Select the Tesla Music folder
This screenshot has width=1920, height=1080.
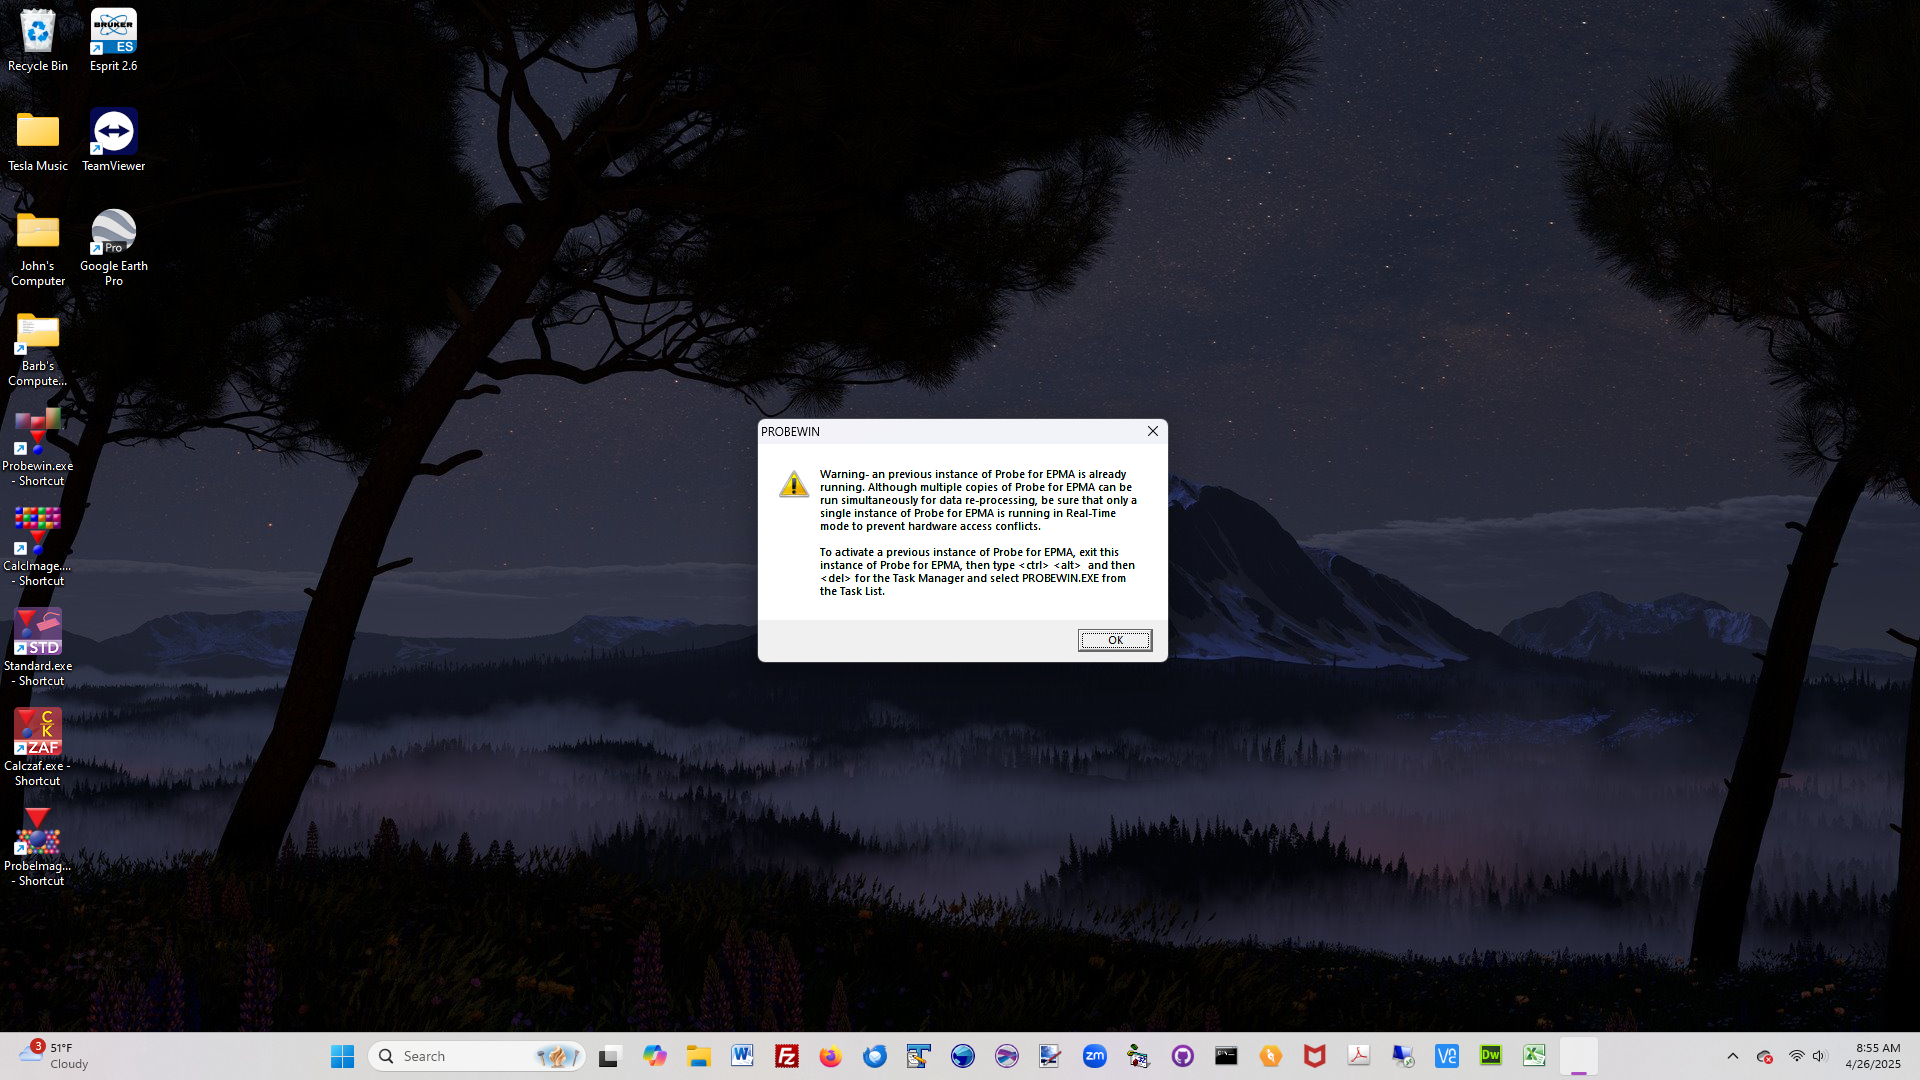[x=38, y=132]
